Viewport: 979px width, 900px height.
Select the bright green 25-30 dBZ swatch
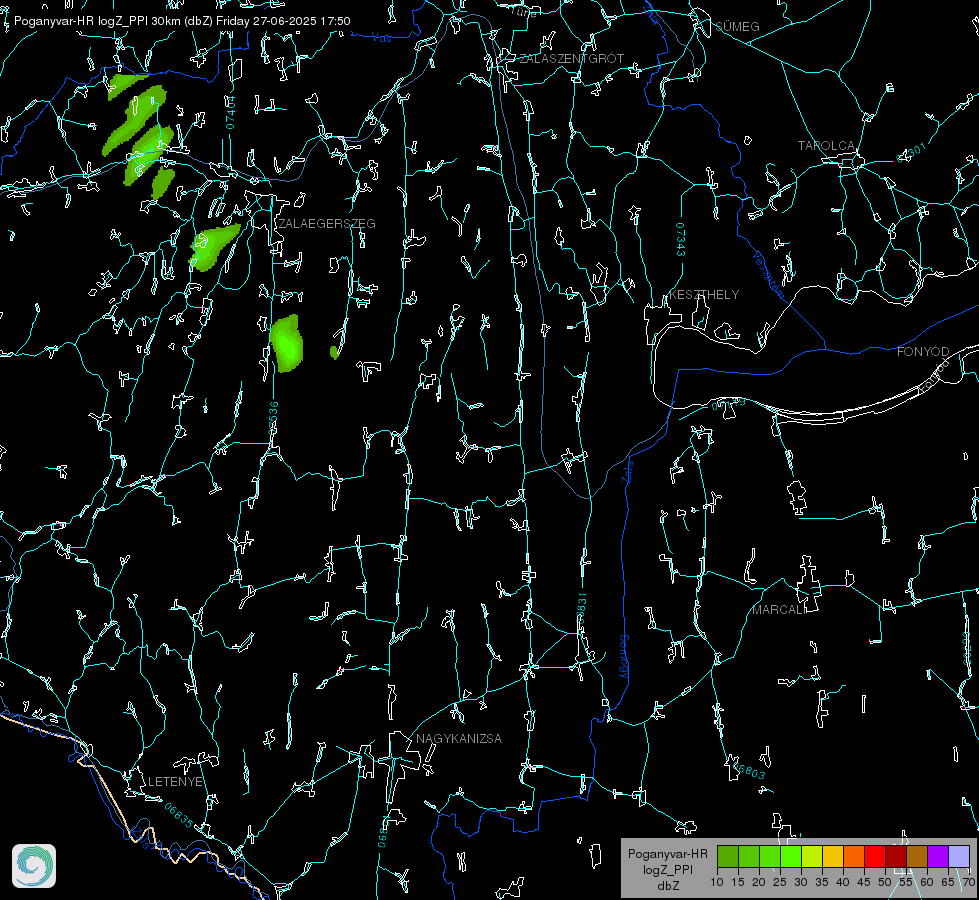[x=791, y=856]
